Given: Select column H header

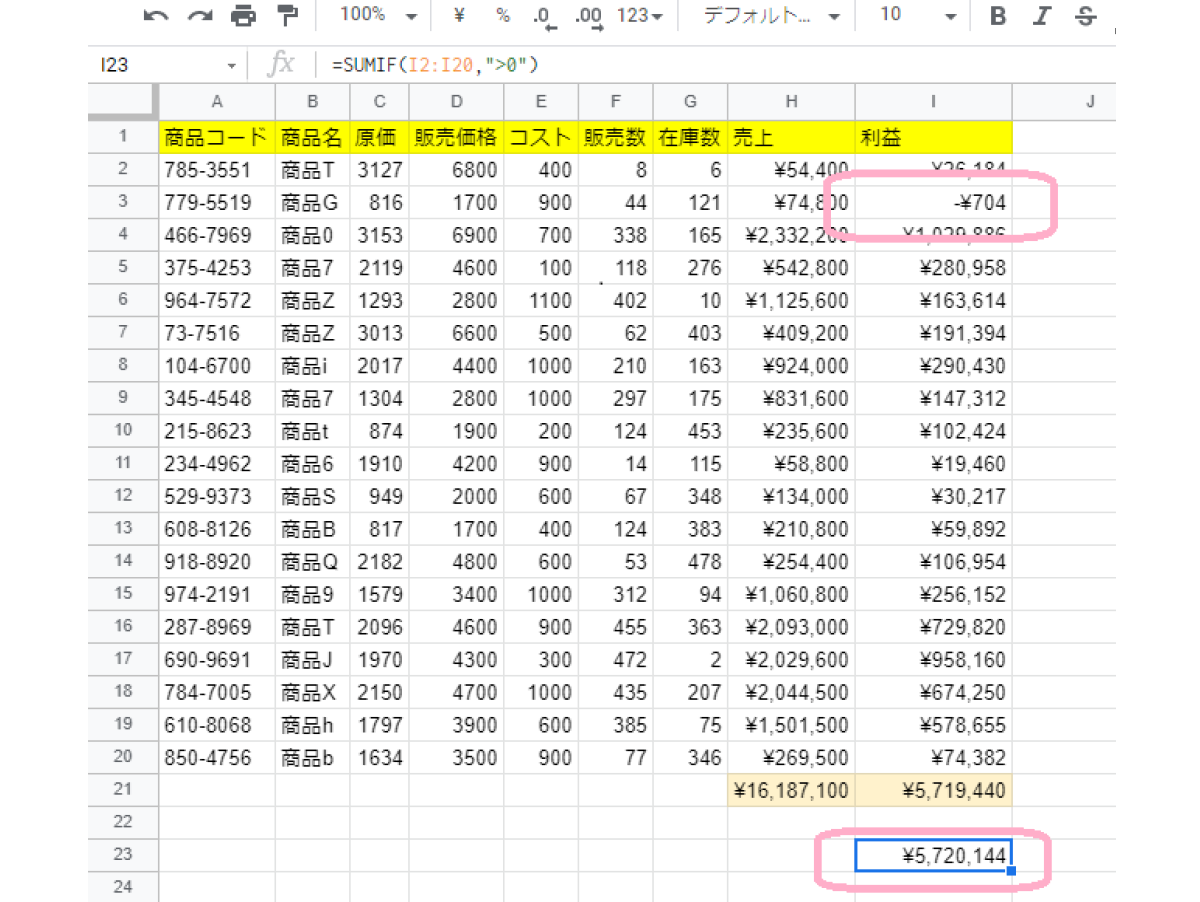Looking at the screenshot, I should 791,101.
